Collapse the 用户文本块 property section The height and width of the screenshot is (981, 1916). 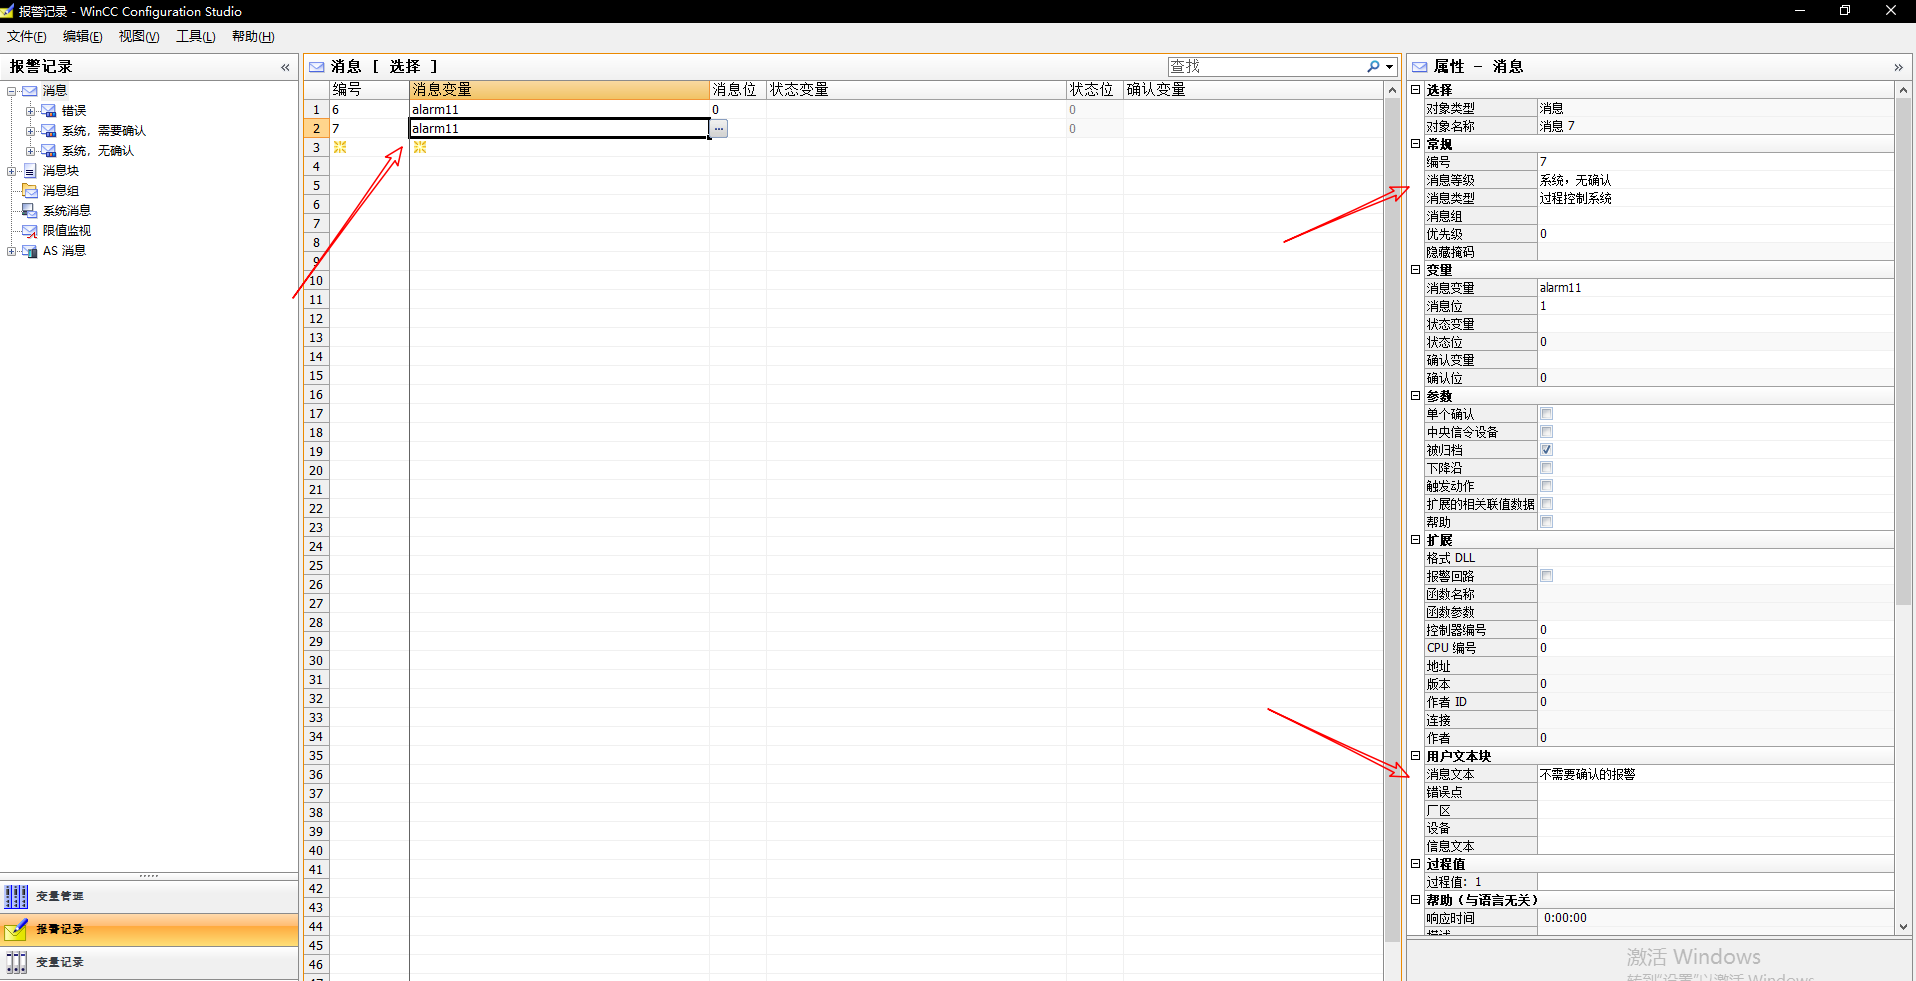1416,756
